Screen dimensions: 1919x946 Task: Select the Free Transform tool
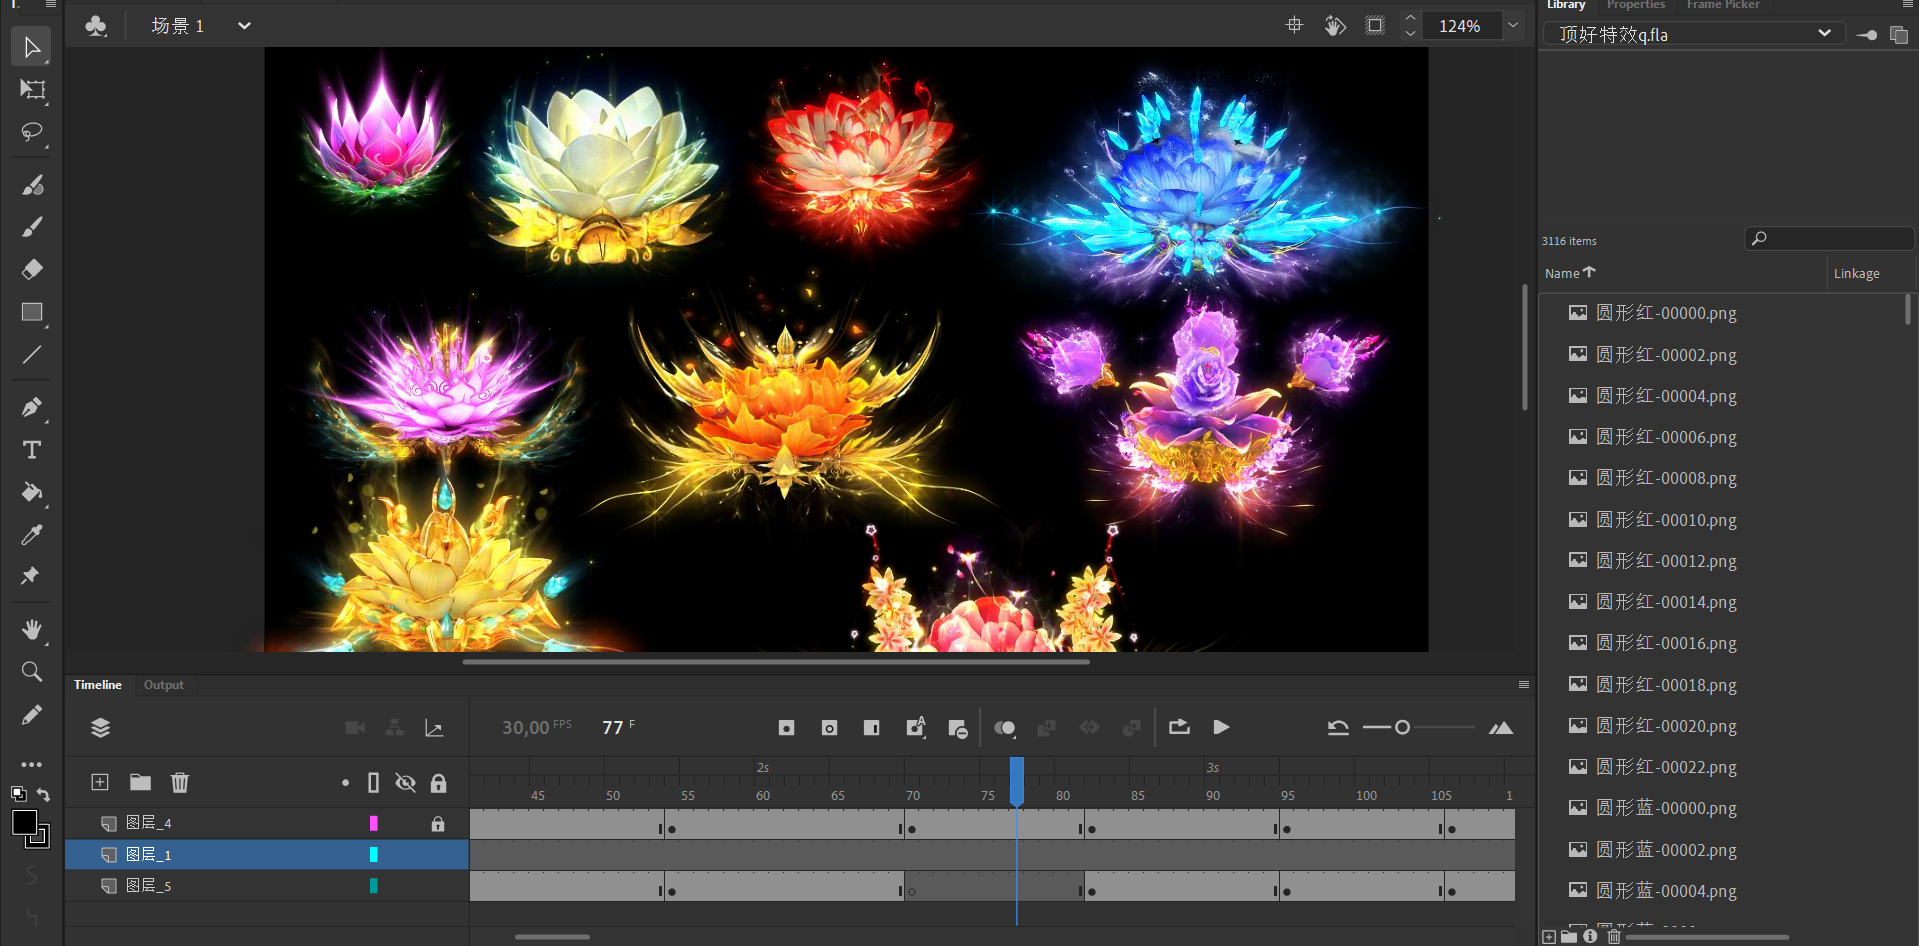coord(32,90)
